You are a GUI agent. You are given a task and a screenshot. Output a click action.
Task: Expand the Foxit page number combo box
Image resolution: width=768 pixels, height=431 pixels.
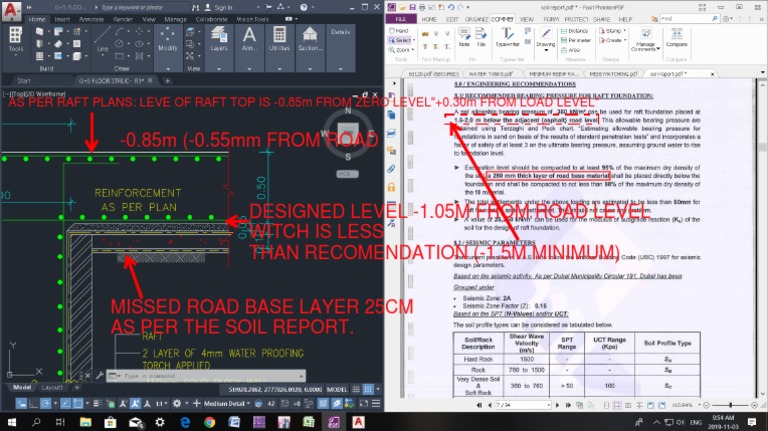(548, 405)
